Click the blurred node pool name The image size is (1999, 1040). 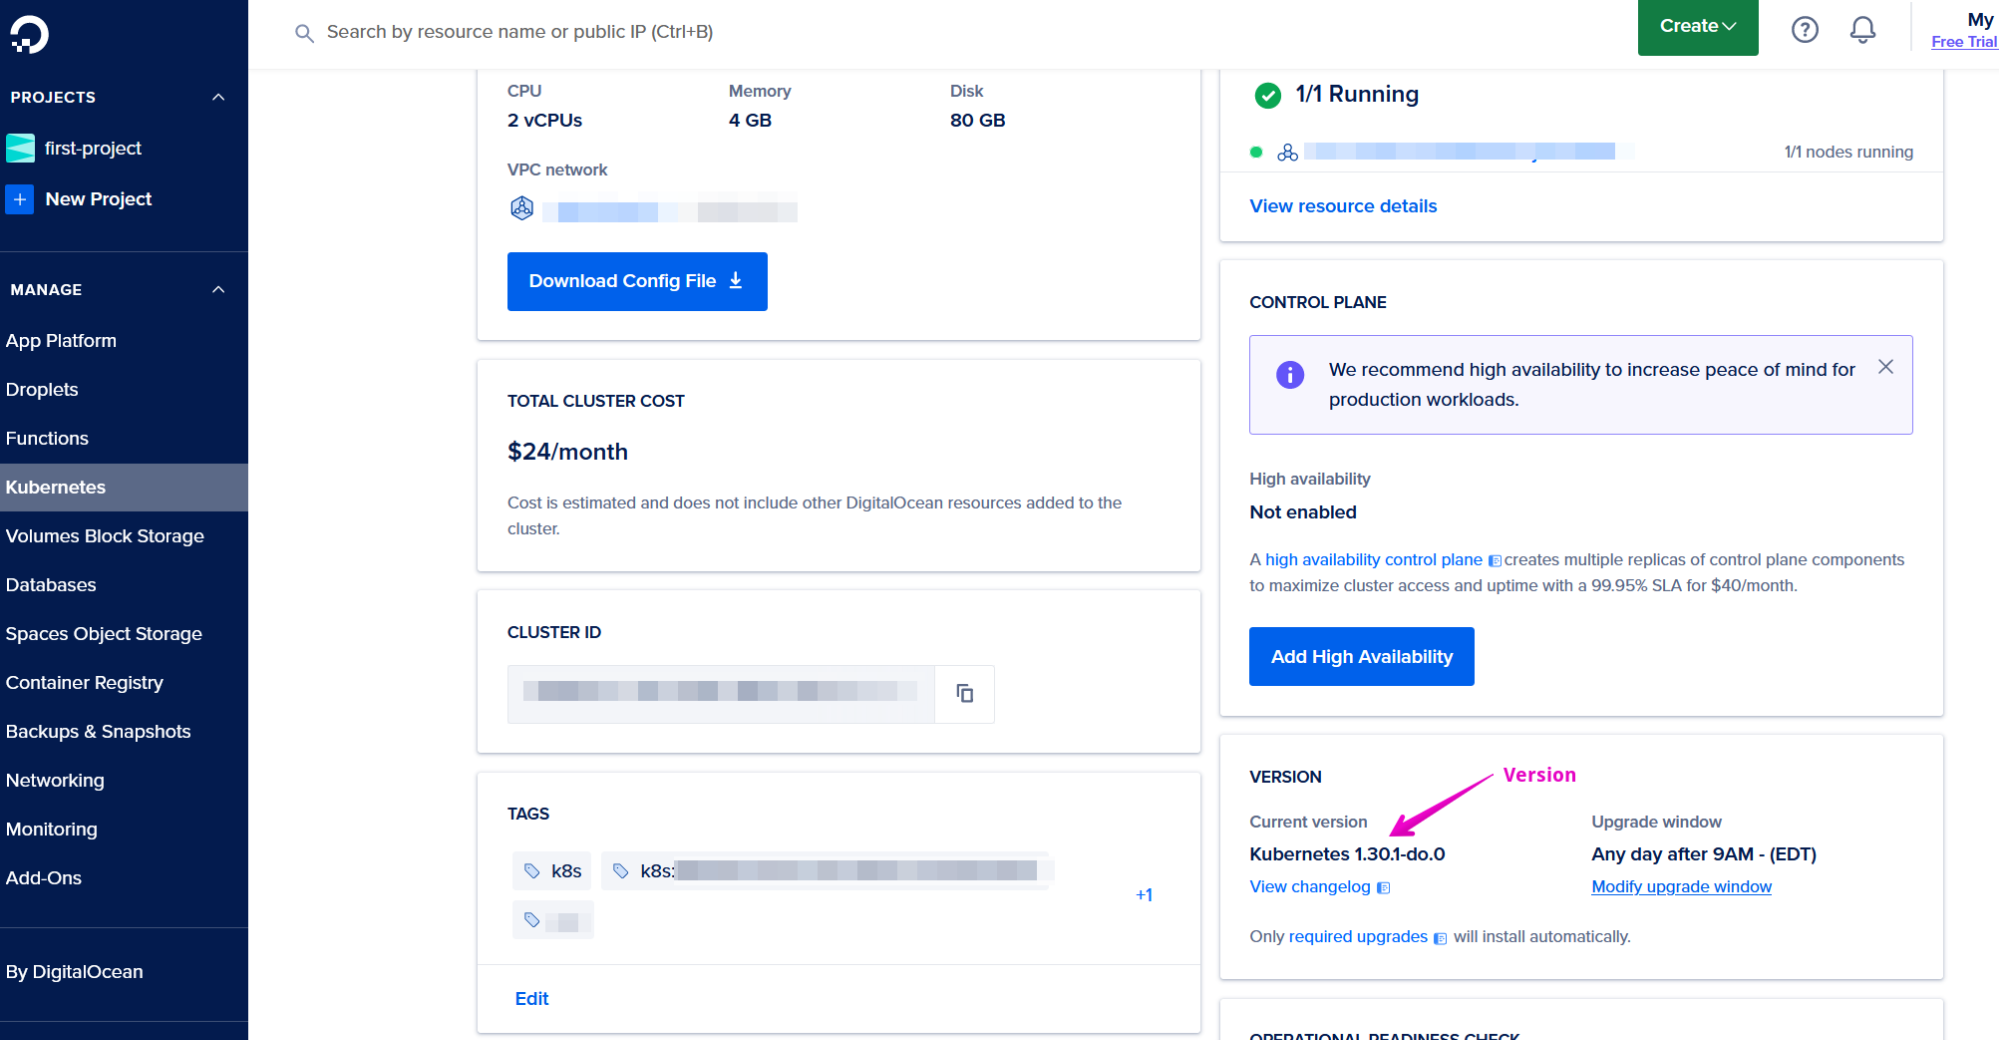(x=1460, y=152)
